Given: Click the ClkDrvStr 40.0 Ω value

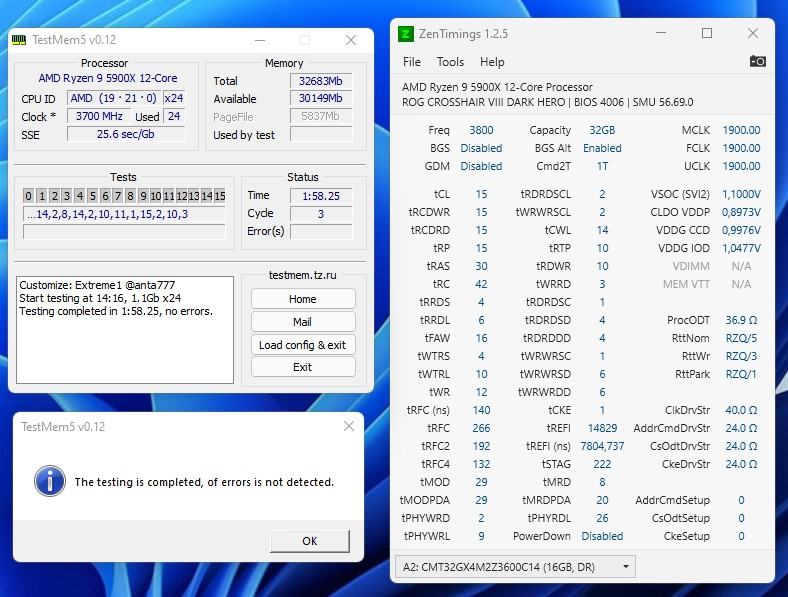Looking at the screenshot, I should point(741,410).
